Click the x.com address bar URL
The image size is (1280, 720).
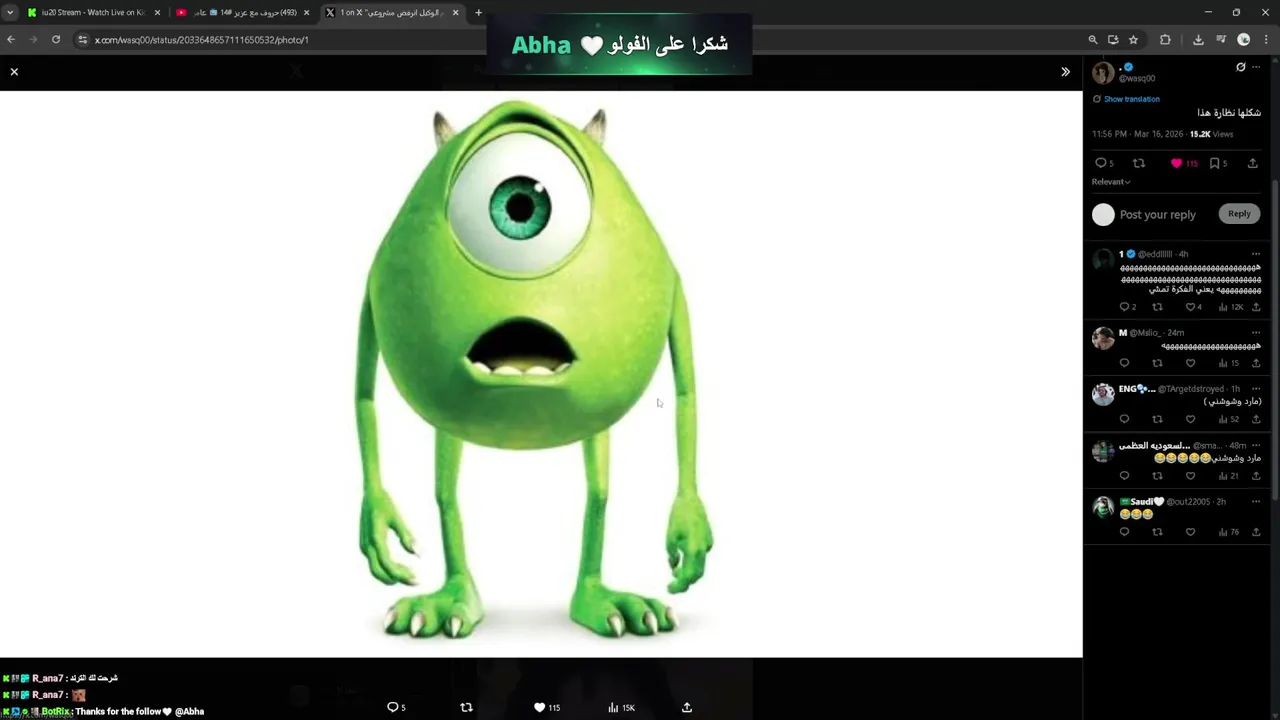pyautogui.click(x=202, y=40)
